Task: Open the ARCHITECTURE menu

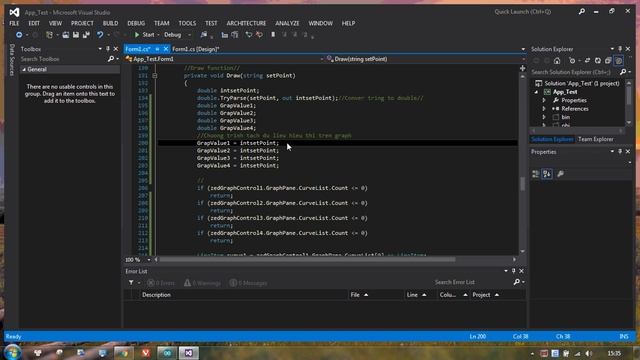Action: (x=246, y=23)
